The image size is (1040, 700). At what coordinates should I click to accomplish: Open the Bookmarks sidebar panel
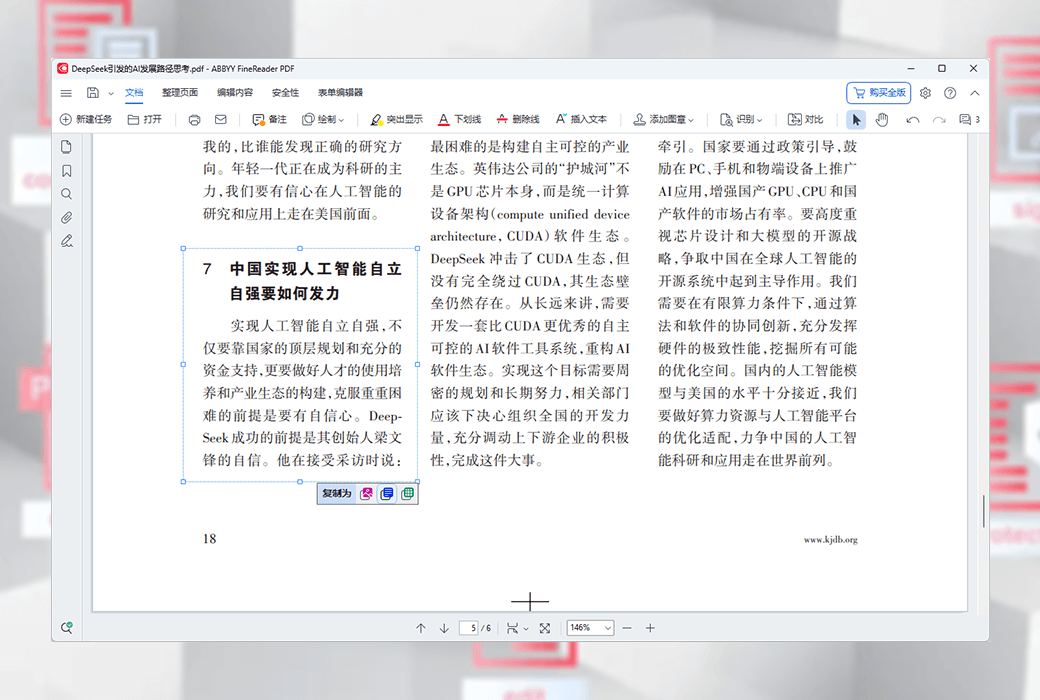67,171
